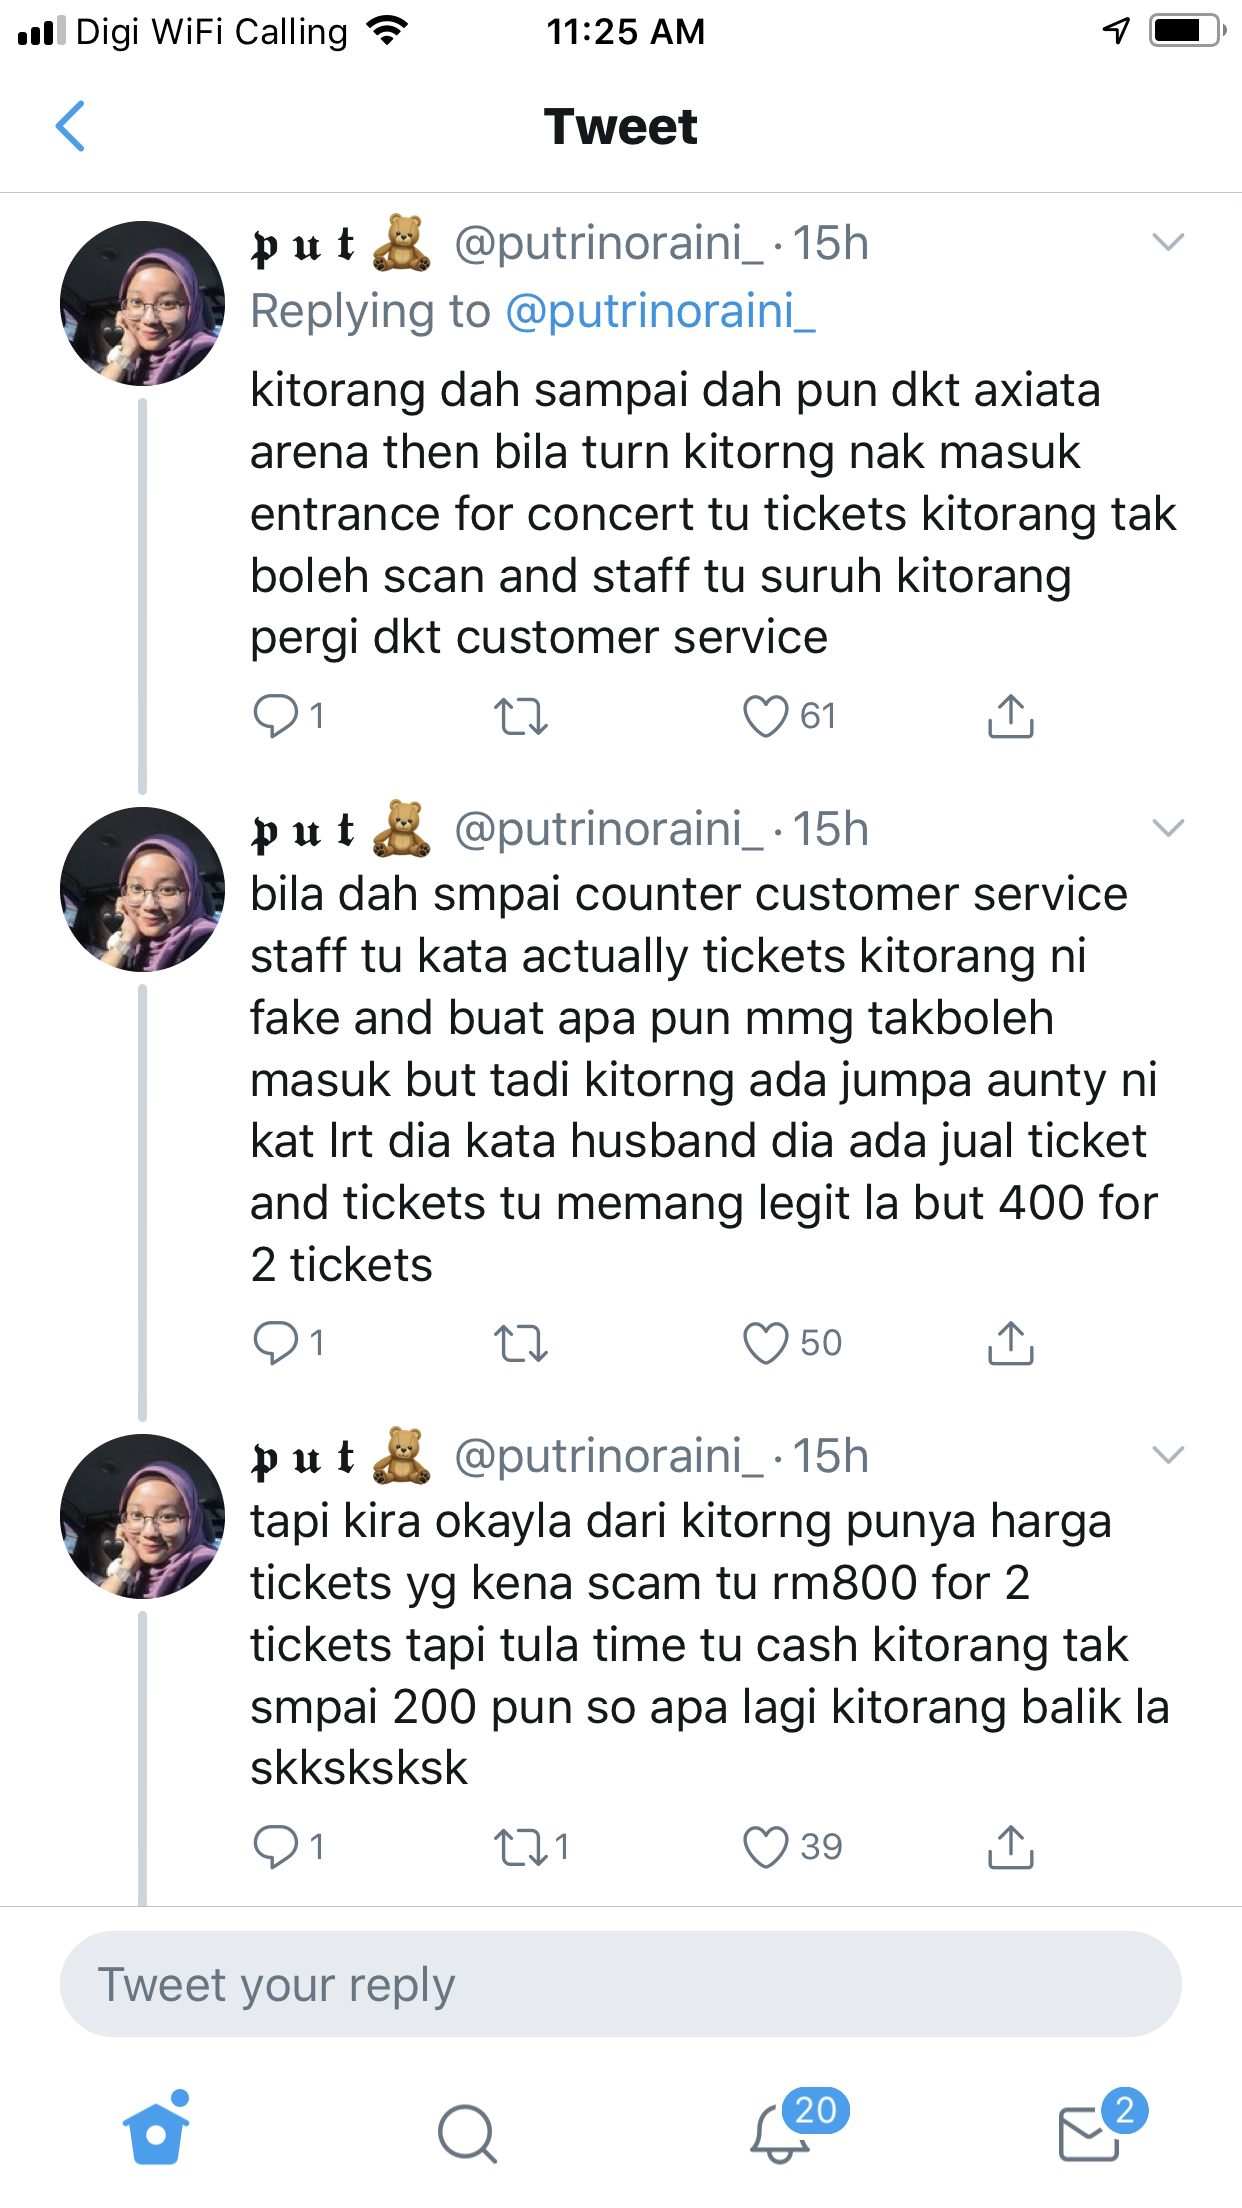1242x2208 pixels.
Task: Like the tweet with 39 likes
Action: tap(766, 1847)
